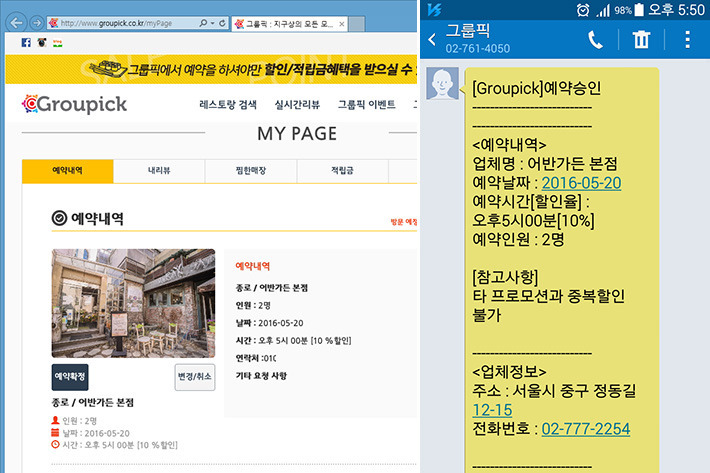710x473 pixels.
Task: Click the person icon beside 인원 : 2명
Action: point(55,420)
